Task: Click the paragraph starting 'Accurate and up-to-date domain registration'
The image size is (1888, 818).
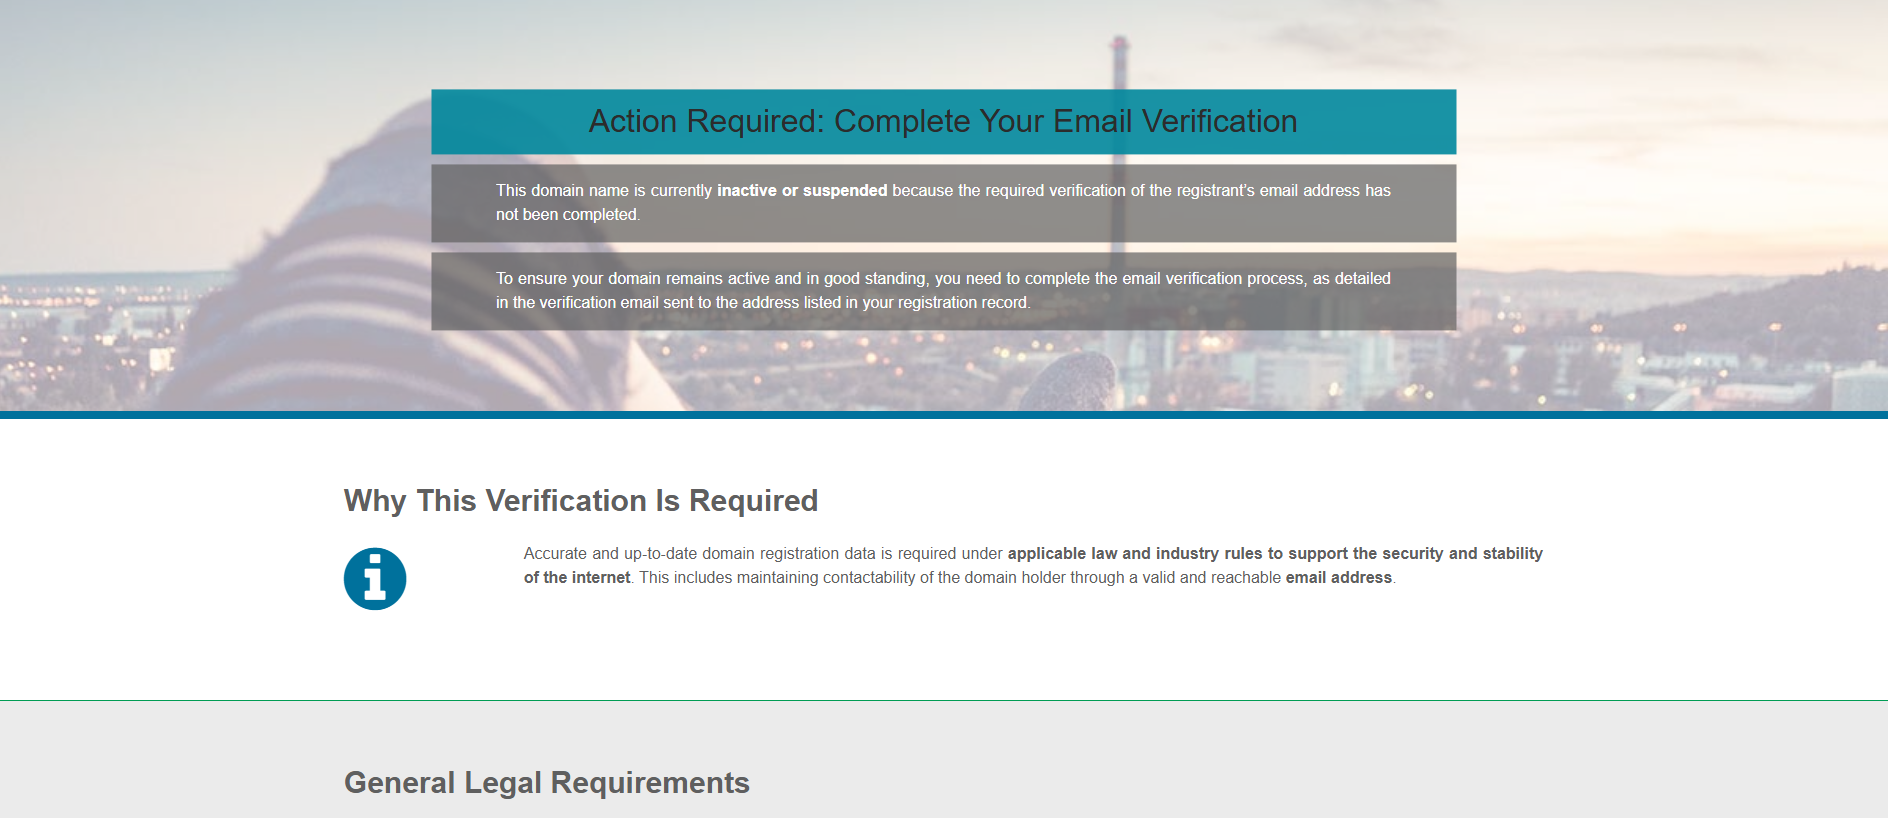Action: [x=1033, y=565]
